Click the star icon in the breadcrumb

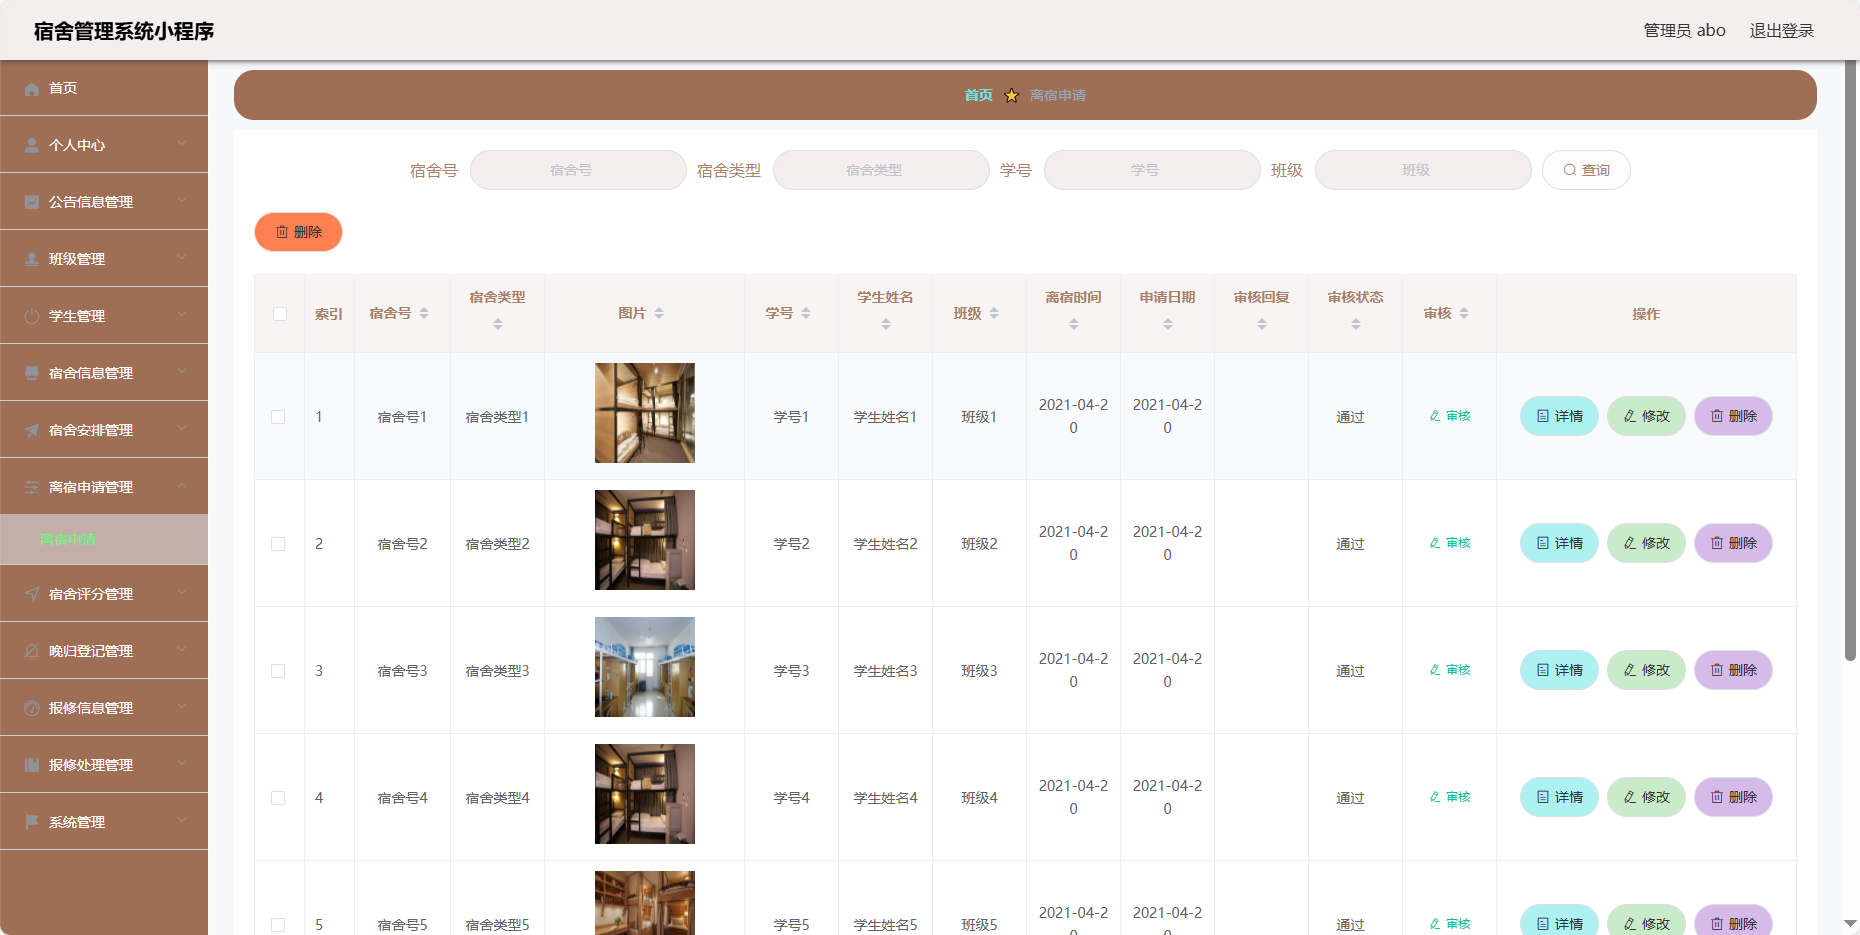(1011, 96)
